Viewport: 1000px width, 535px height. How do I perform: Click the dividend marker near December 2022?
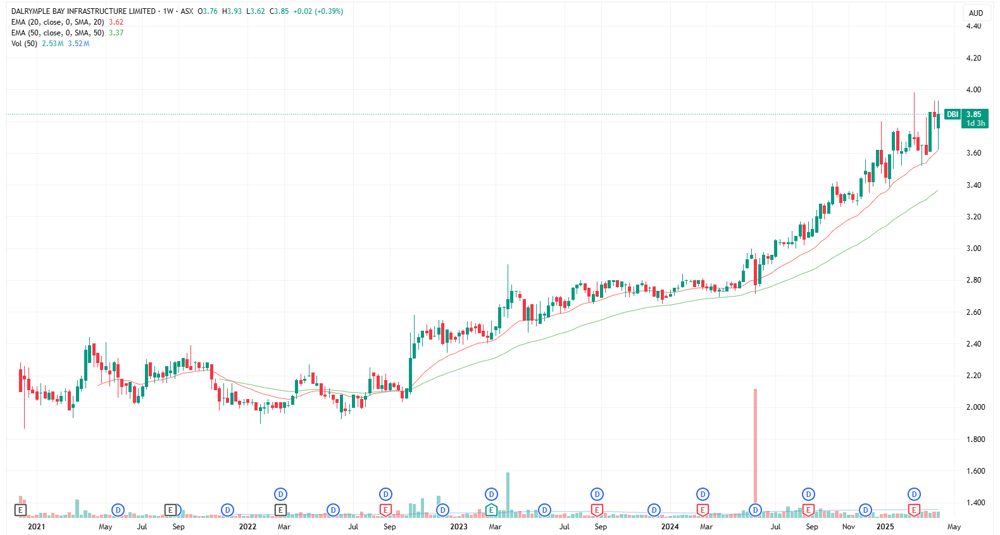point(443,509)
